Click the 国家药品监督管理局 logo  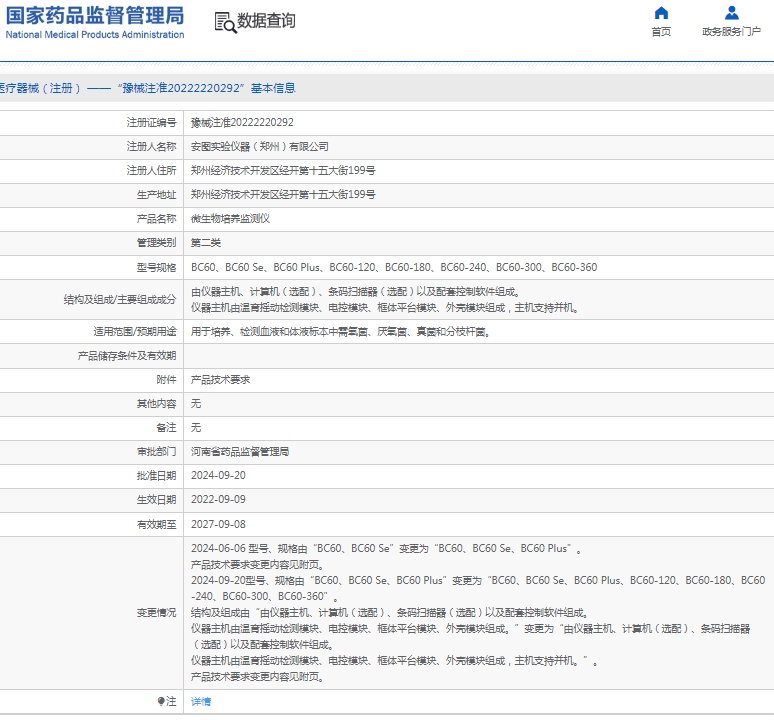click(95, 22)
